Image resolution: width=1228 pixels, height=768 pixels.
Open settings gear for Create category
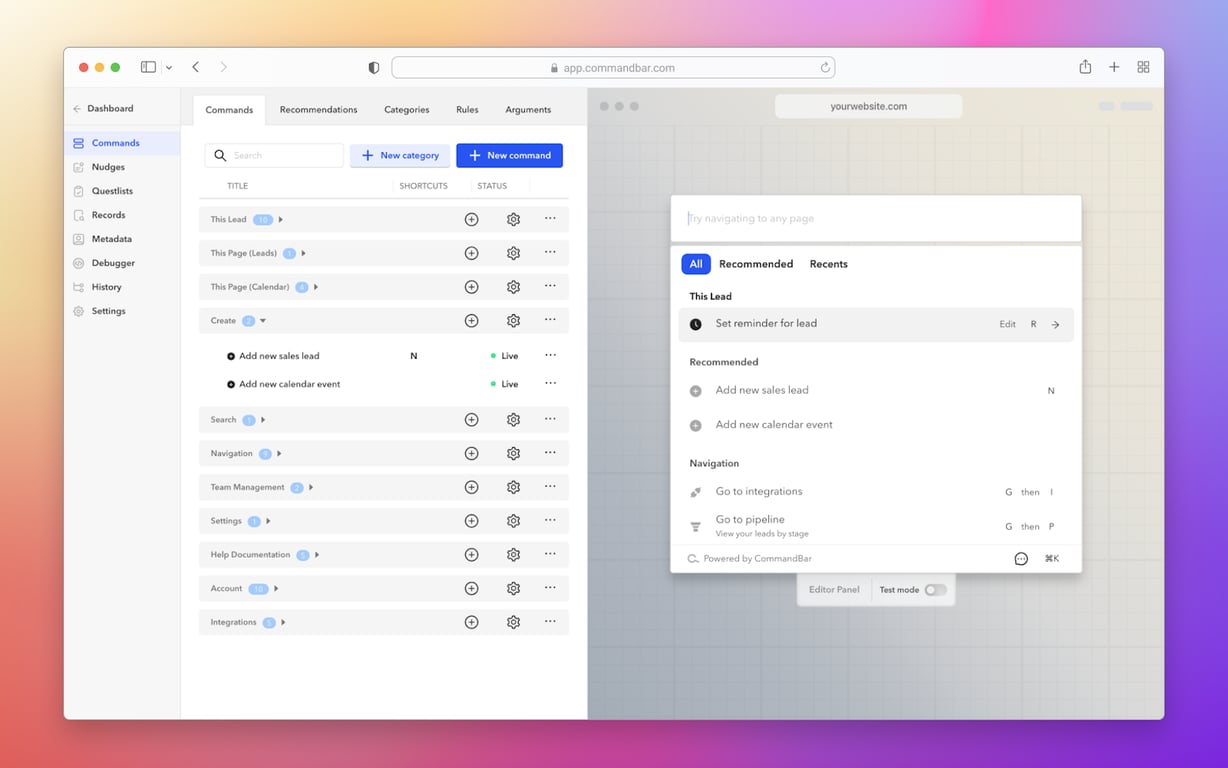(x=513, y=321)
